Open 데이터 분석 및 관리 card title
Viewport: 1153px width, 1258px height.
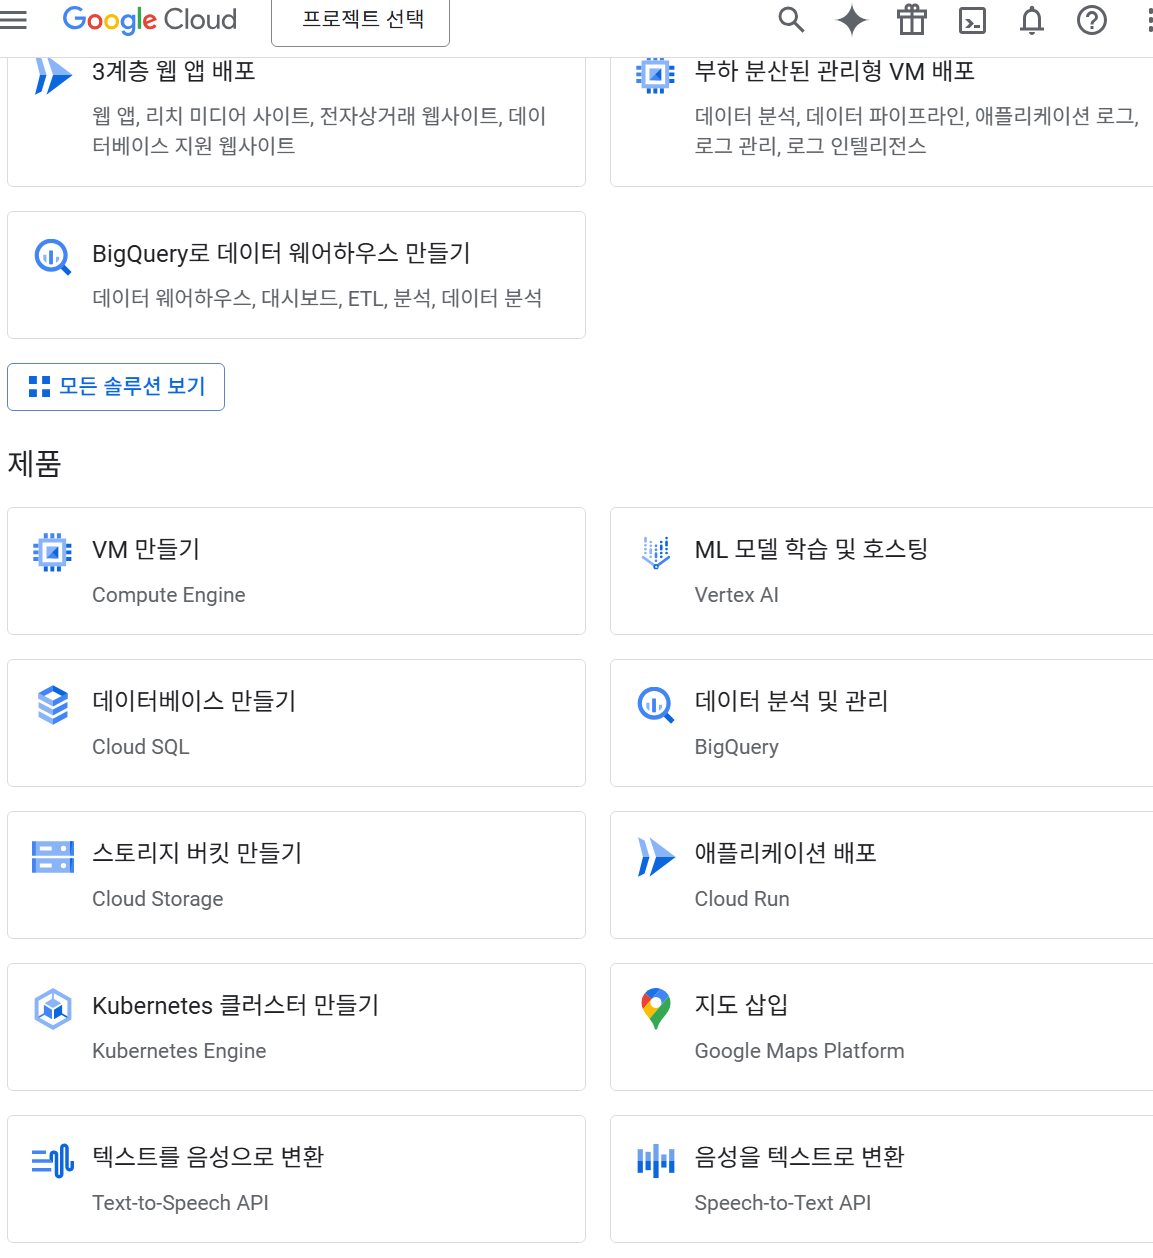(x=791, y=701)
